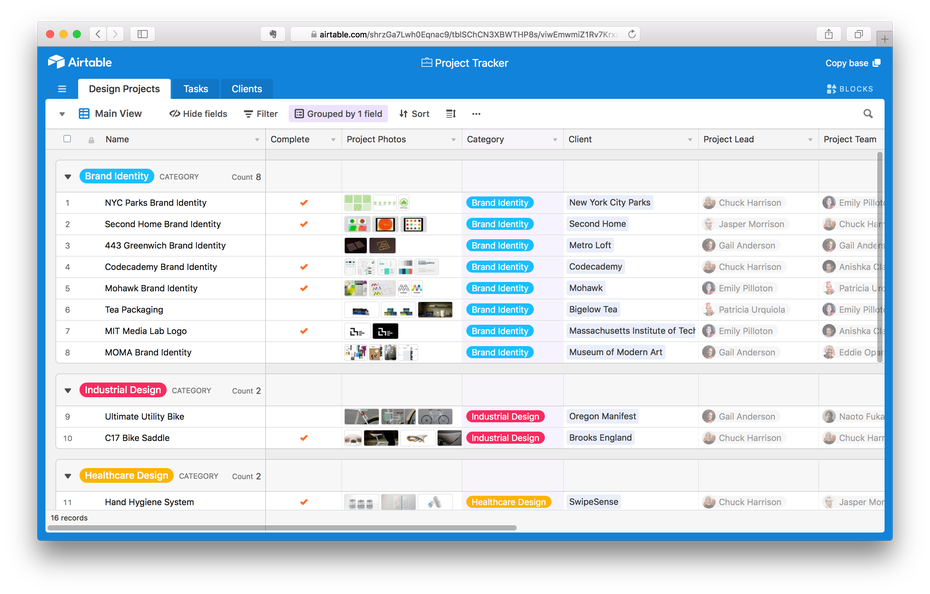Toggle the select-all checkbox in header
The image size is (930, 594).
[67, 139]
